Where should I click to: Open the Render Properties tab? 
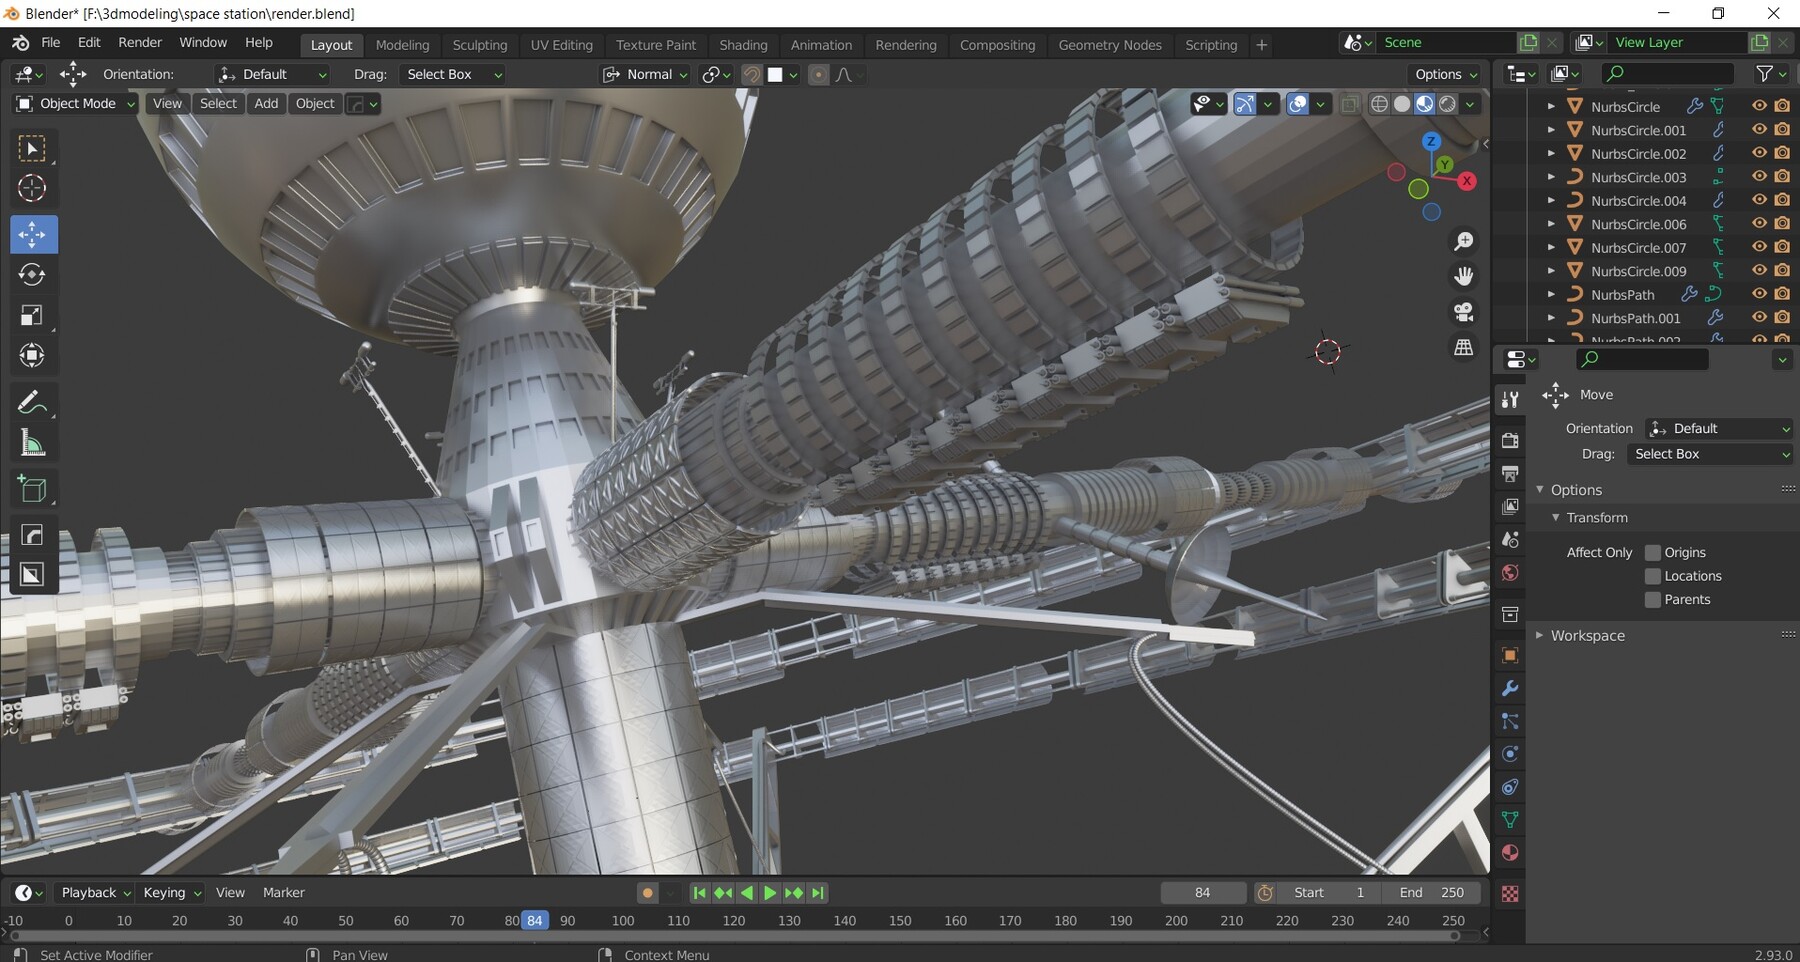pos(1510,440)
